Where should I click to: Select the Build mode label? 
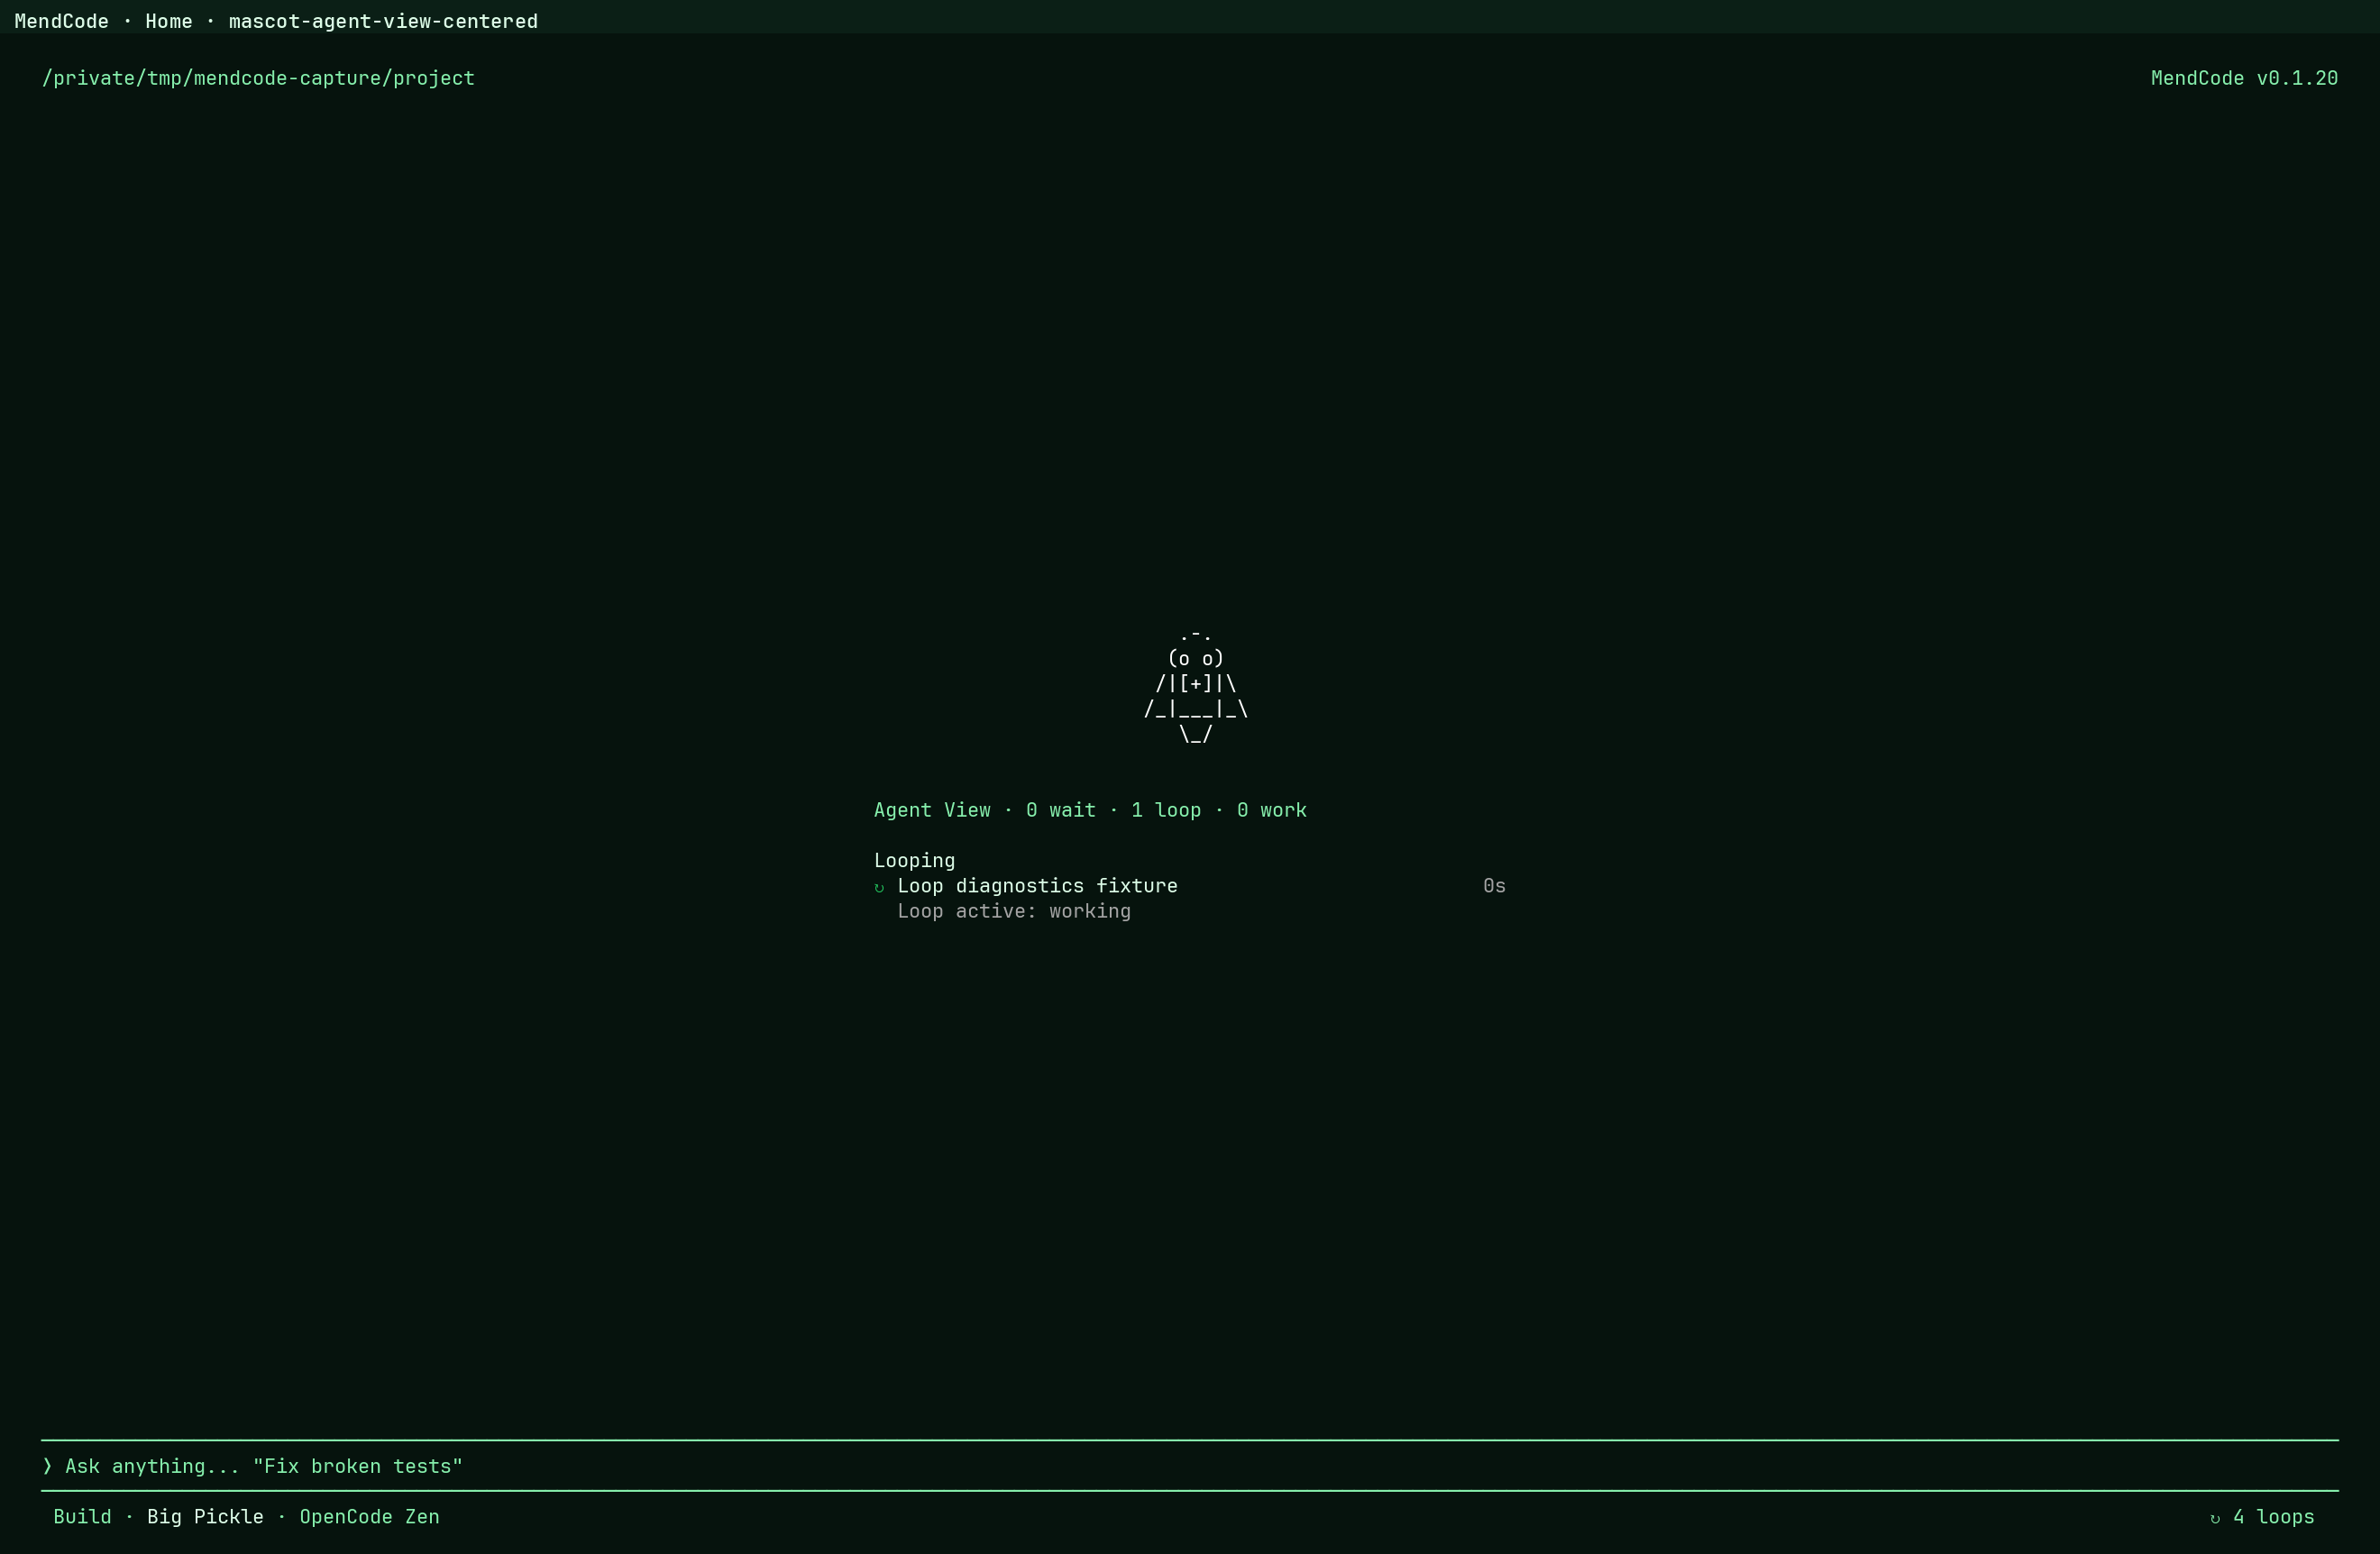(82, 1517)
